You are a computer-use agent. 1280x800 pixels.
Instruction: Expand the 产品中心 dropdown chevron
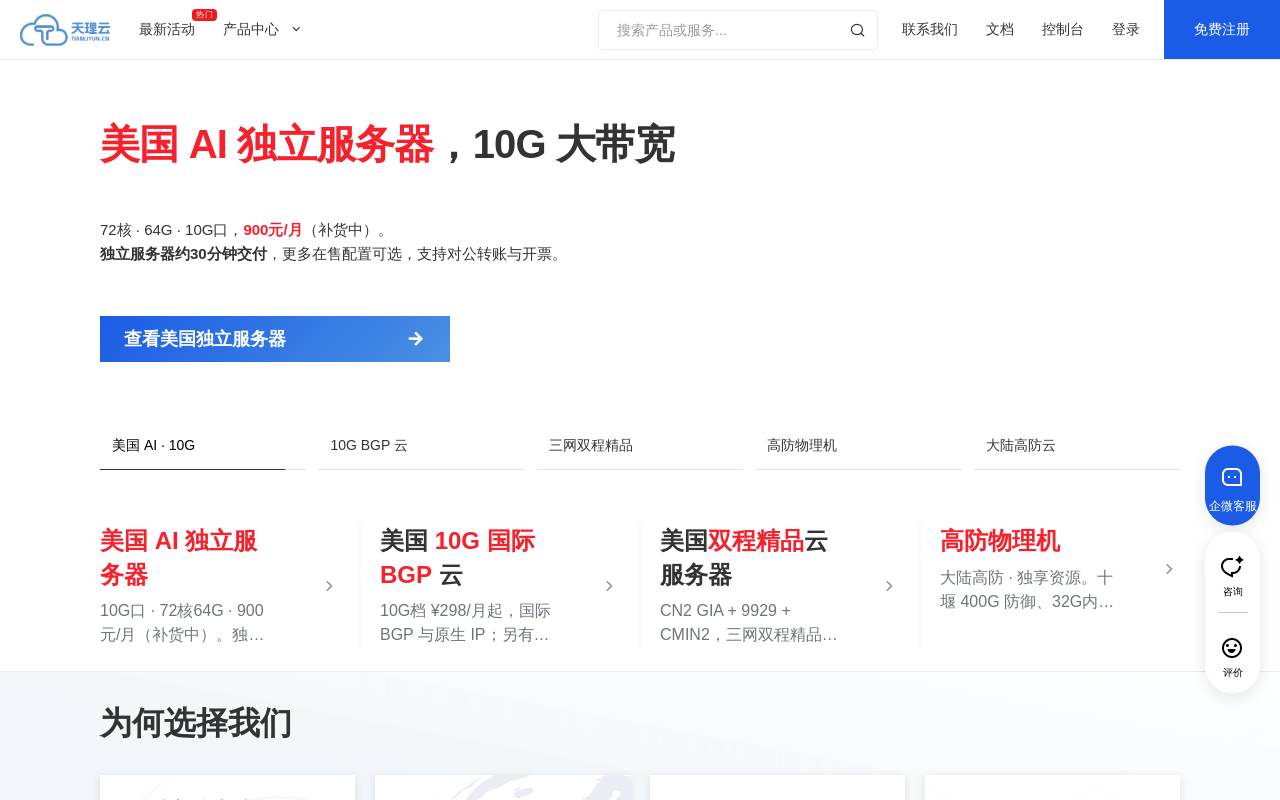click(x=296, y=29)
